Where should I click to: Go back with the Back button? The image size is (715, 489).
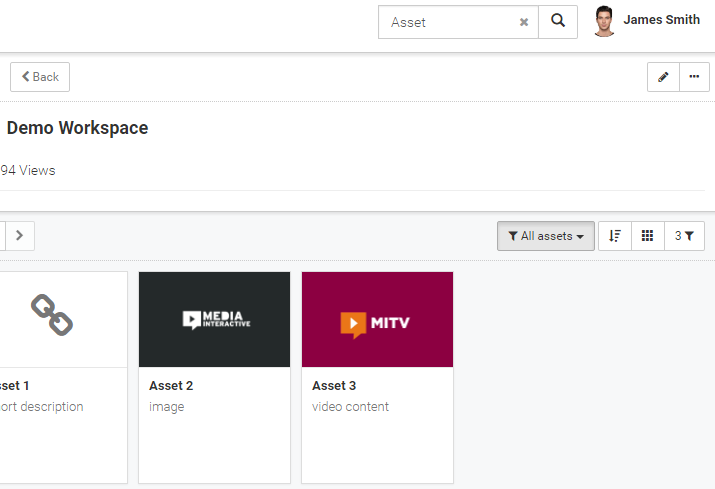click(x=40, y=77)
